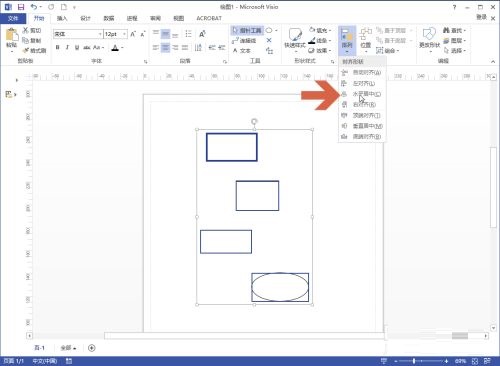Click the ellipse shape on the canvas

(280, 287)
